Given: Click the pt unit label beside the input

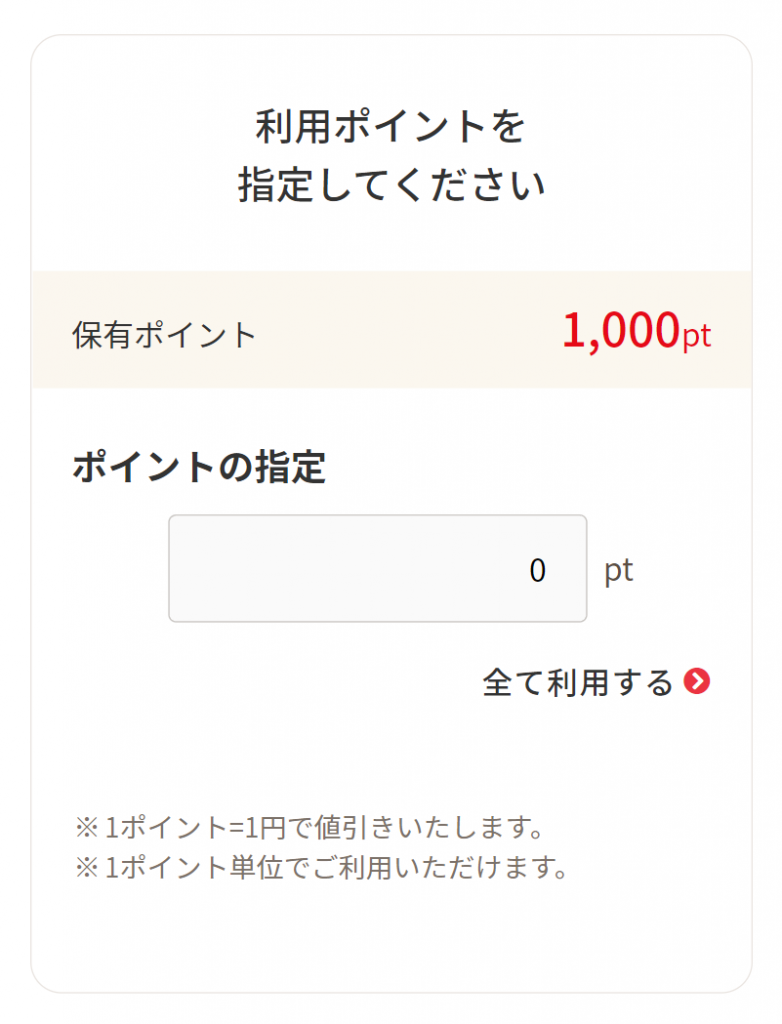Looking at the screenshot, I should point(619,571).
